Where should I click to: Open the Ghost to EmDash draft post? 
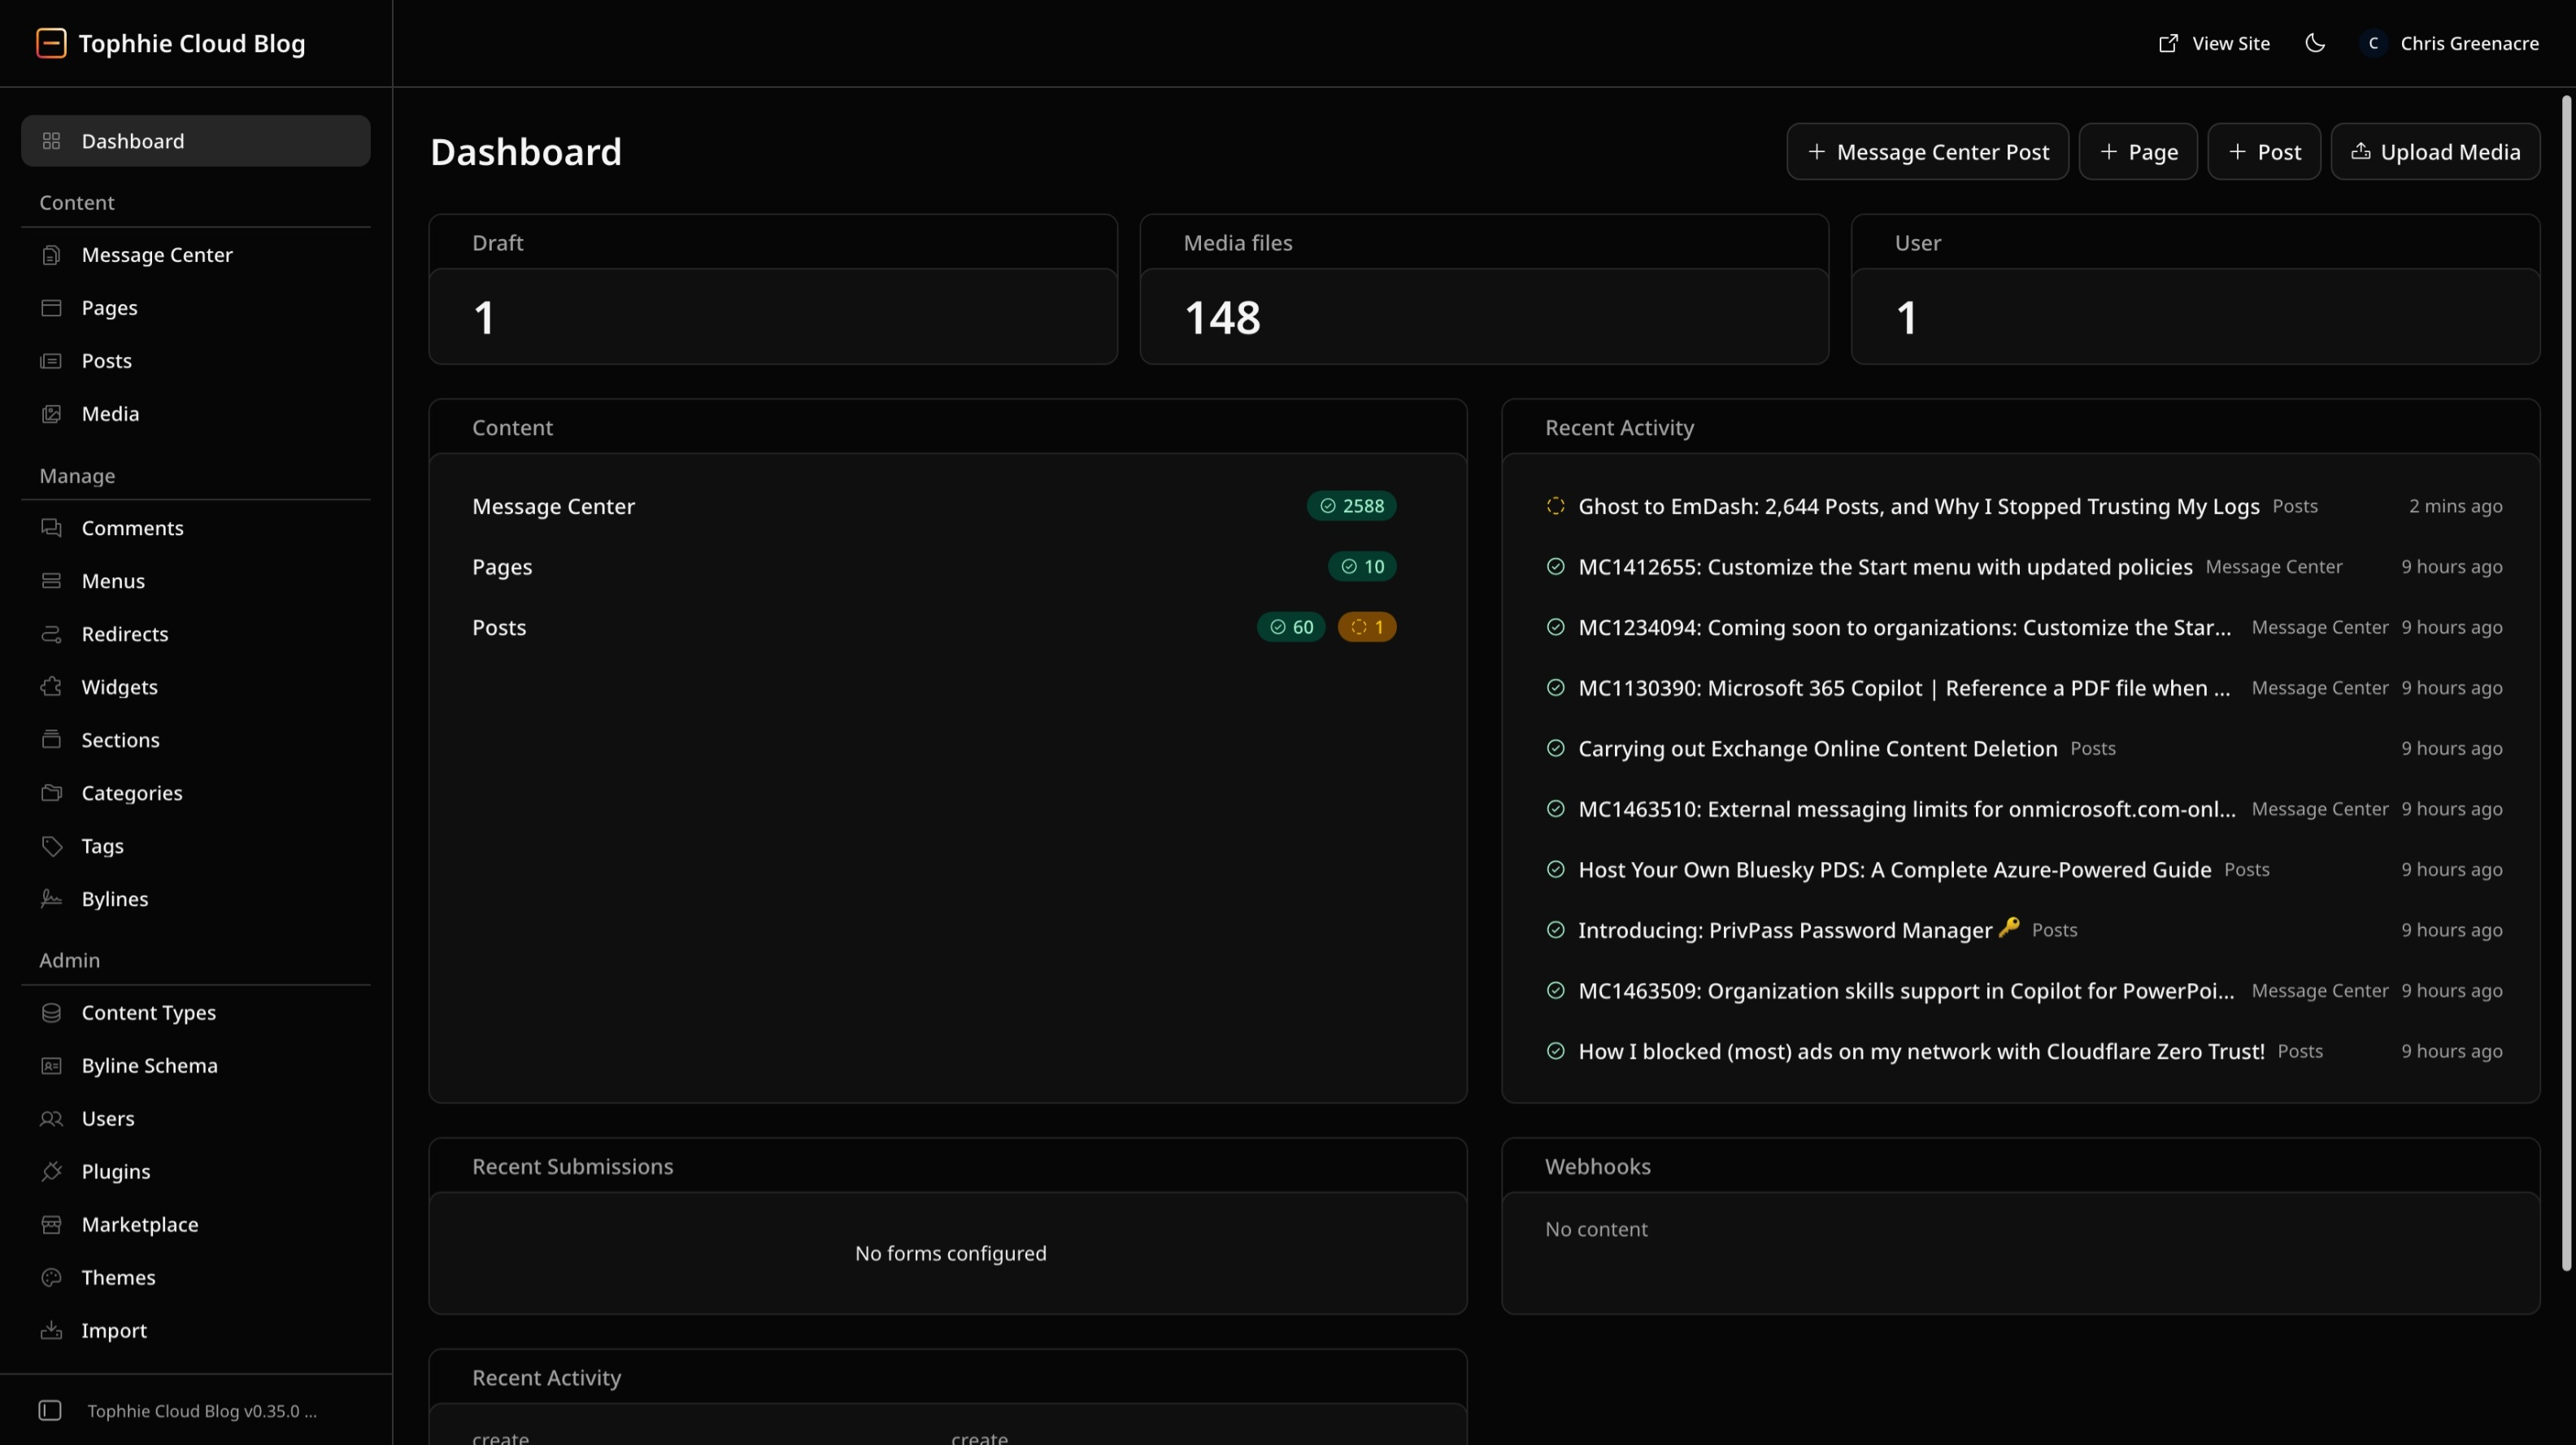(x=1918, y=506)
